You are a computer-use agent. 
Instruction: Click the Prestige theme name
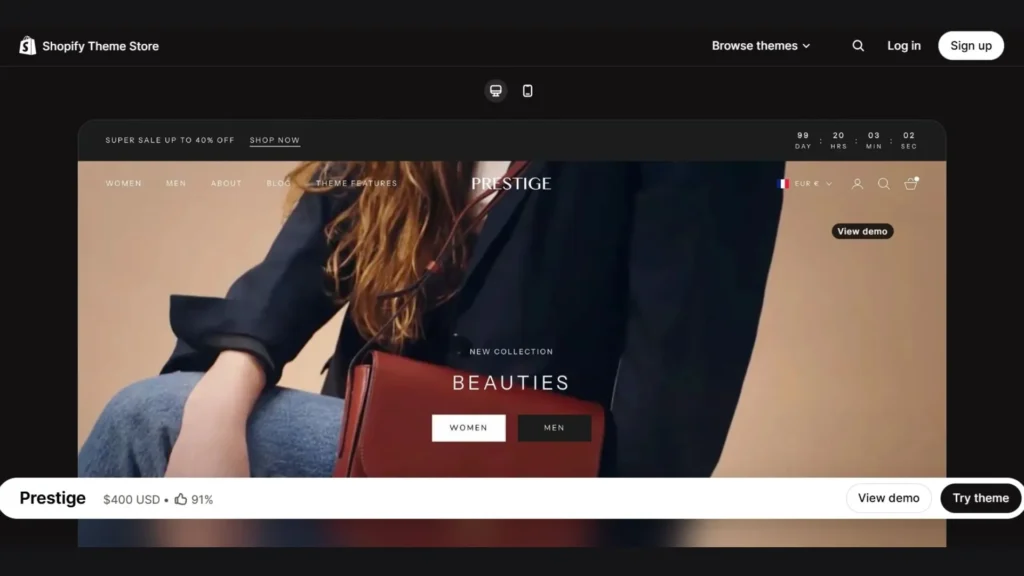click(52, 498)
